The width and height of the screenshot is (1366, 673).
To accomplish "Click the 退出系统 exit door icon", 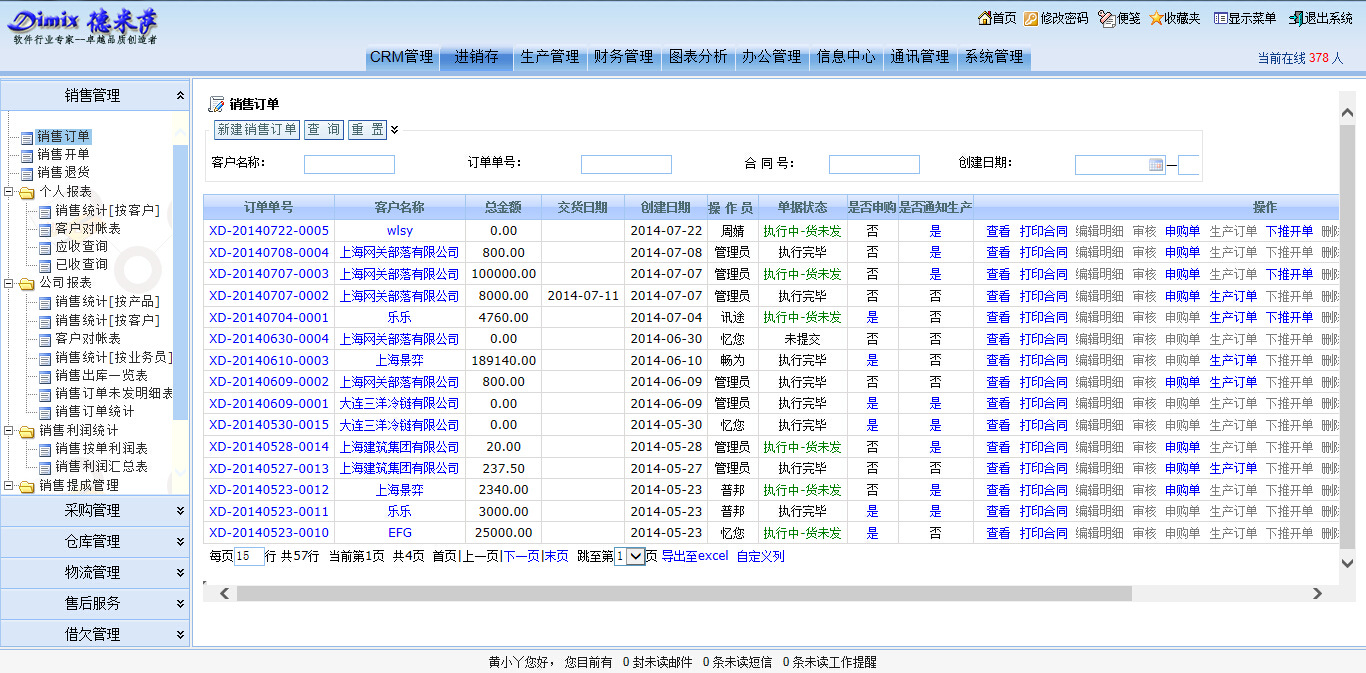I will point(1296,18).
